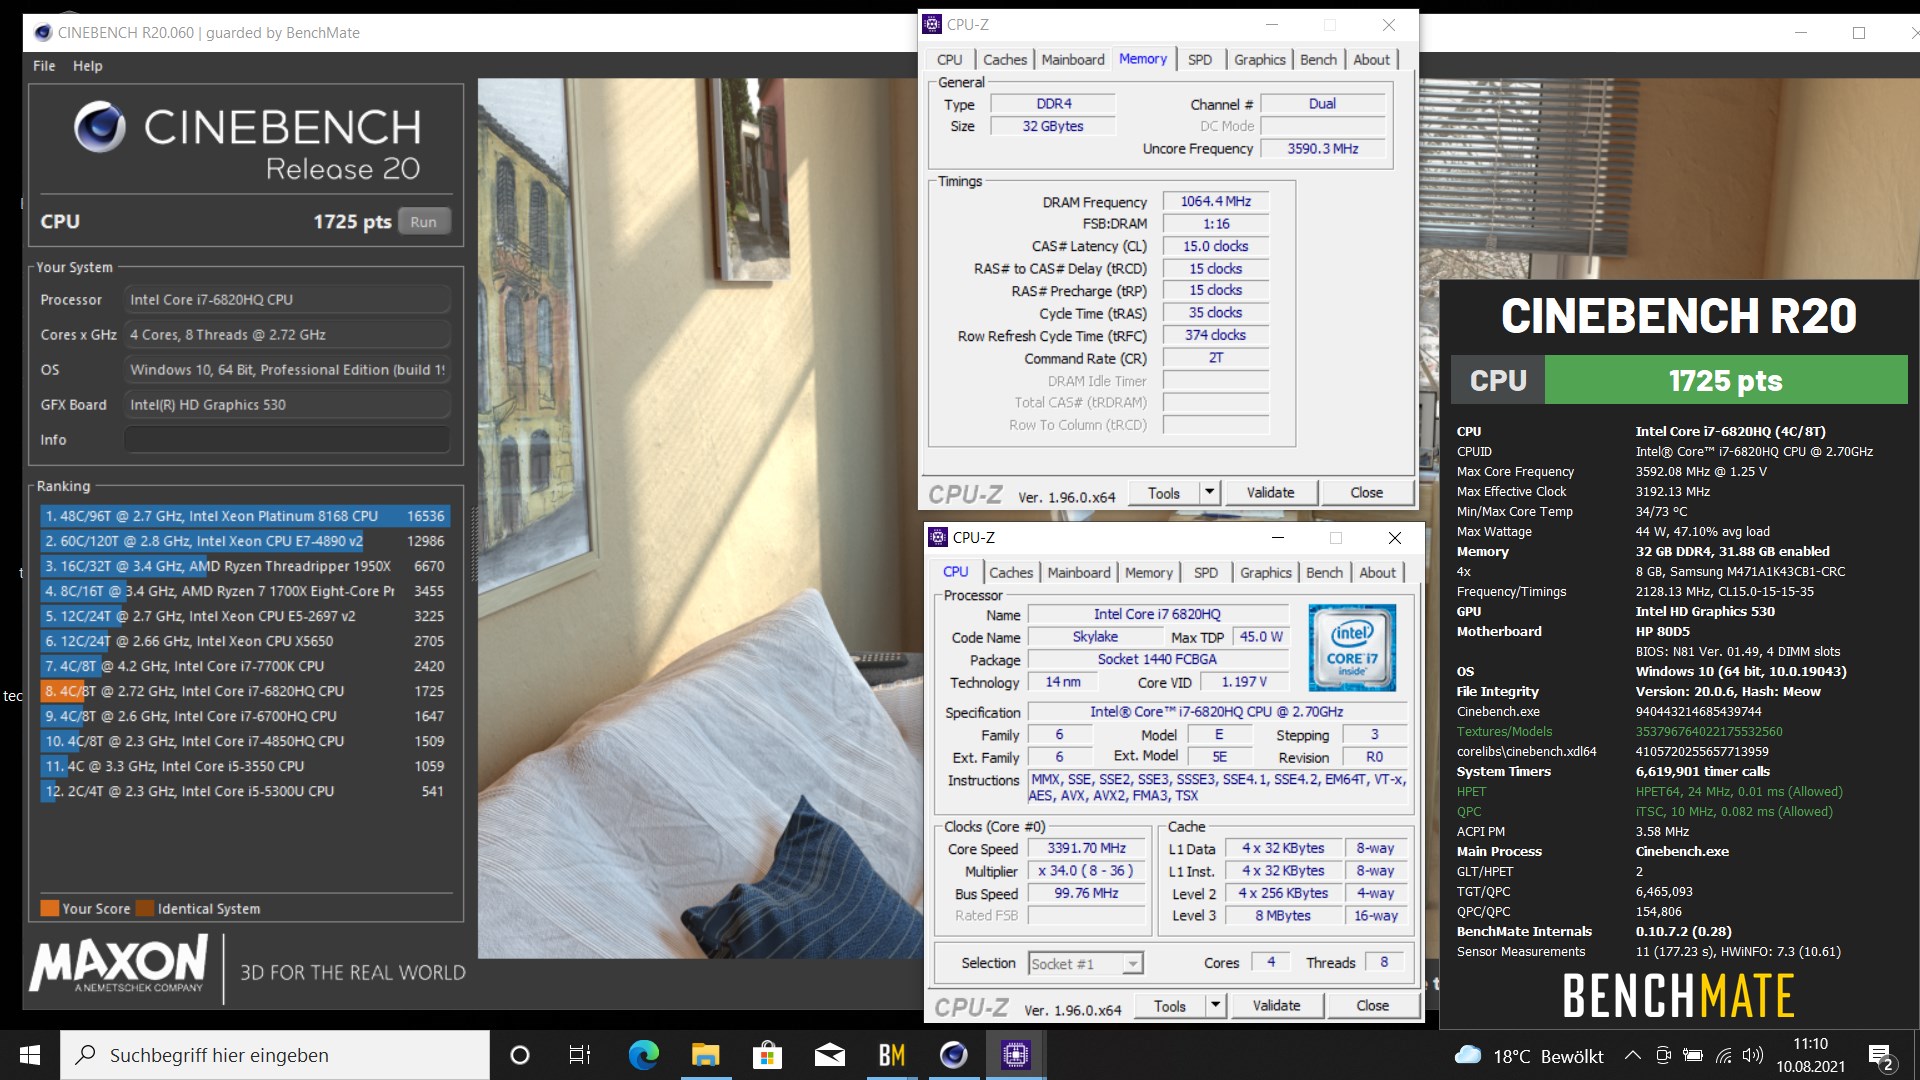Click the Meet Now tray icon

tap(1663, 1055)
